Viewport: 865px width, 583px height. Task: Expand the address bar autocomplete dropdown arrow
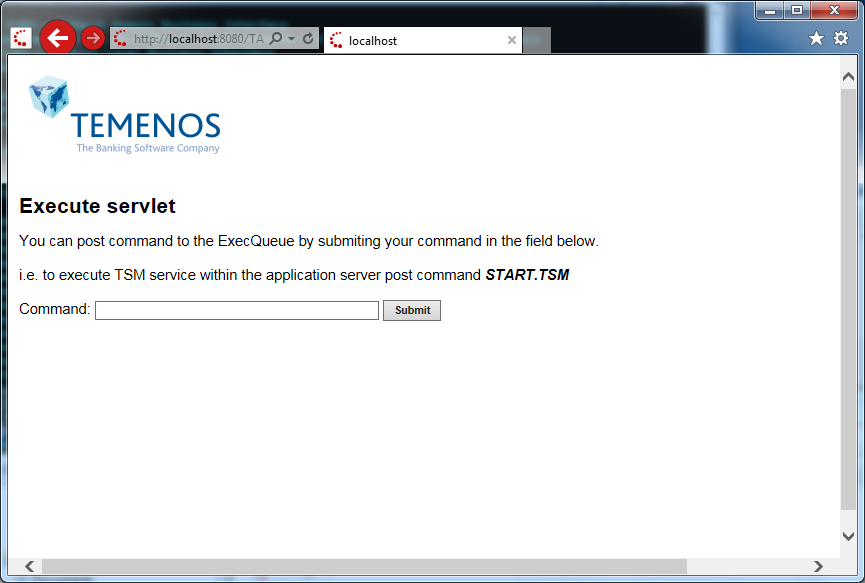[291, 39]
